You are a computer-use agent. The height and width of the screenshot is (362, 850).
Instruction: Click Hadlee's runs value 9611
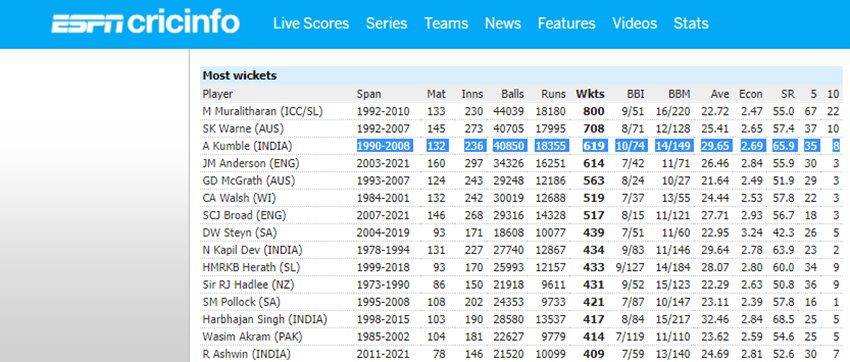pyautogui.click(x=553, y=285)
